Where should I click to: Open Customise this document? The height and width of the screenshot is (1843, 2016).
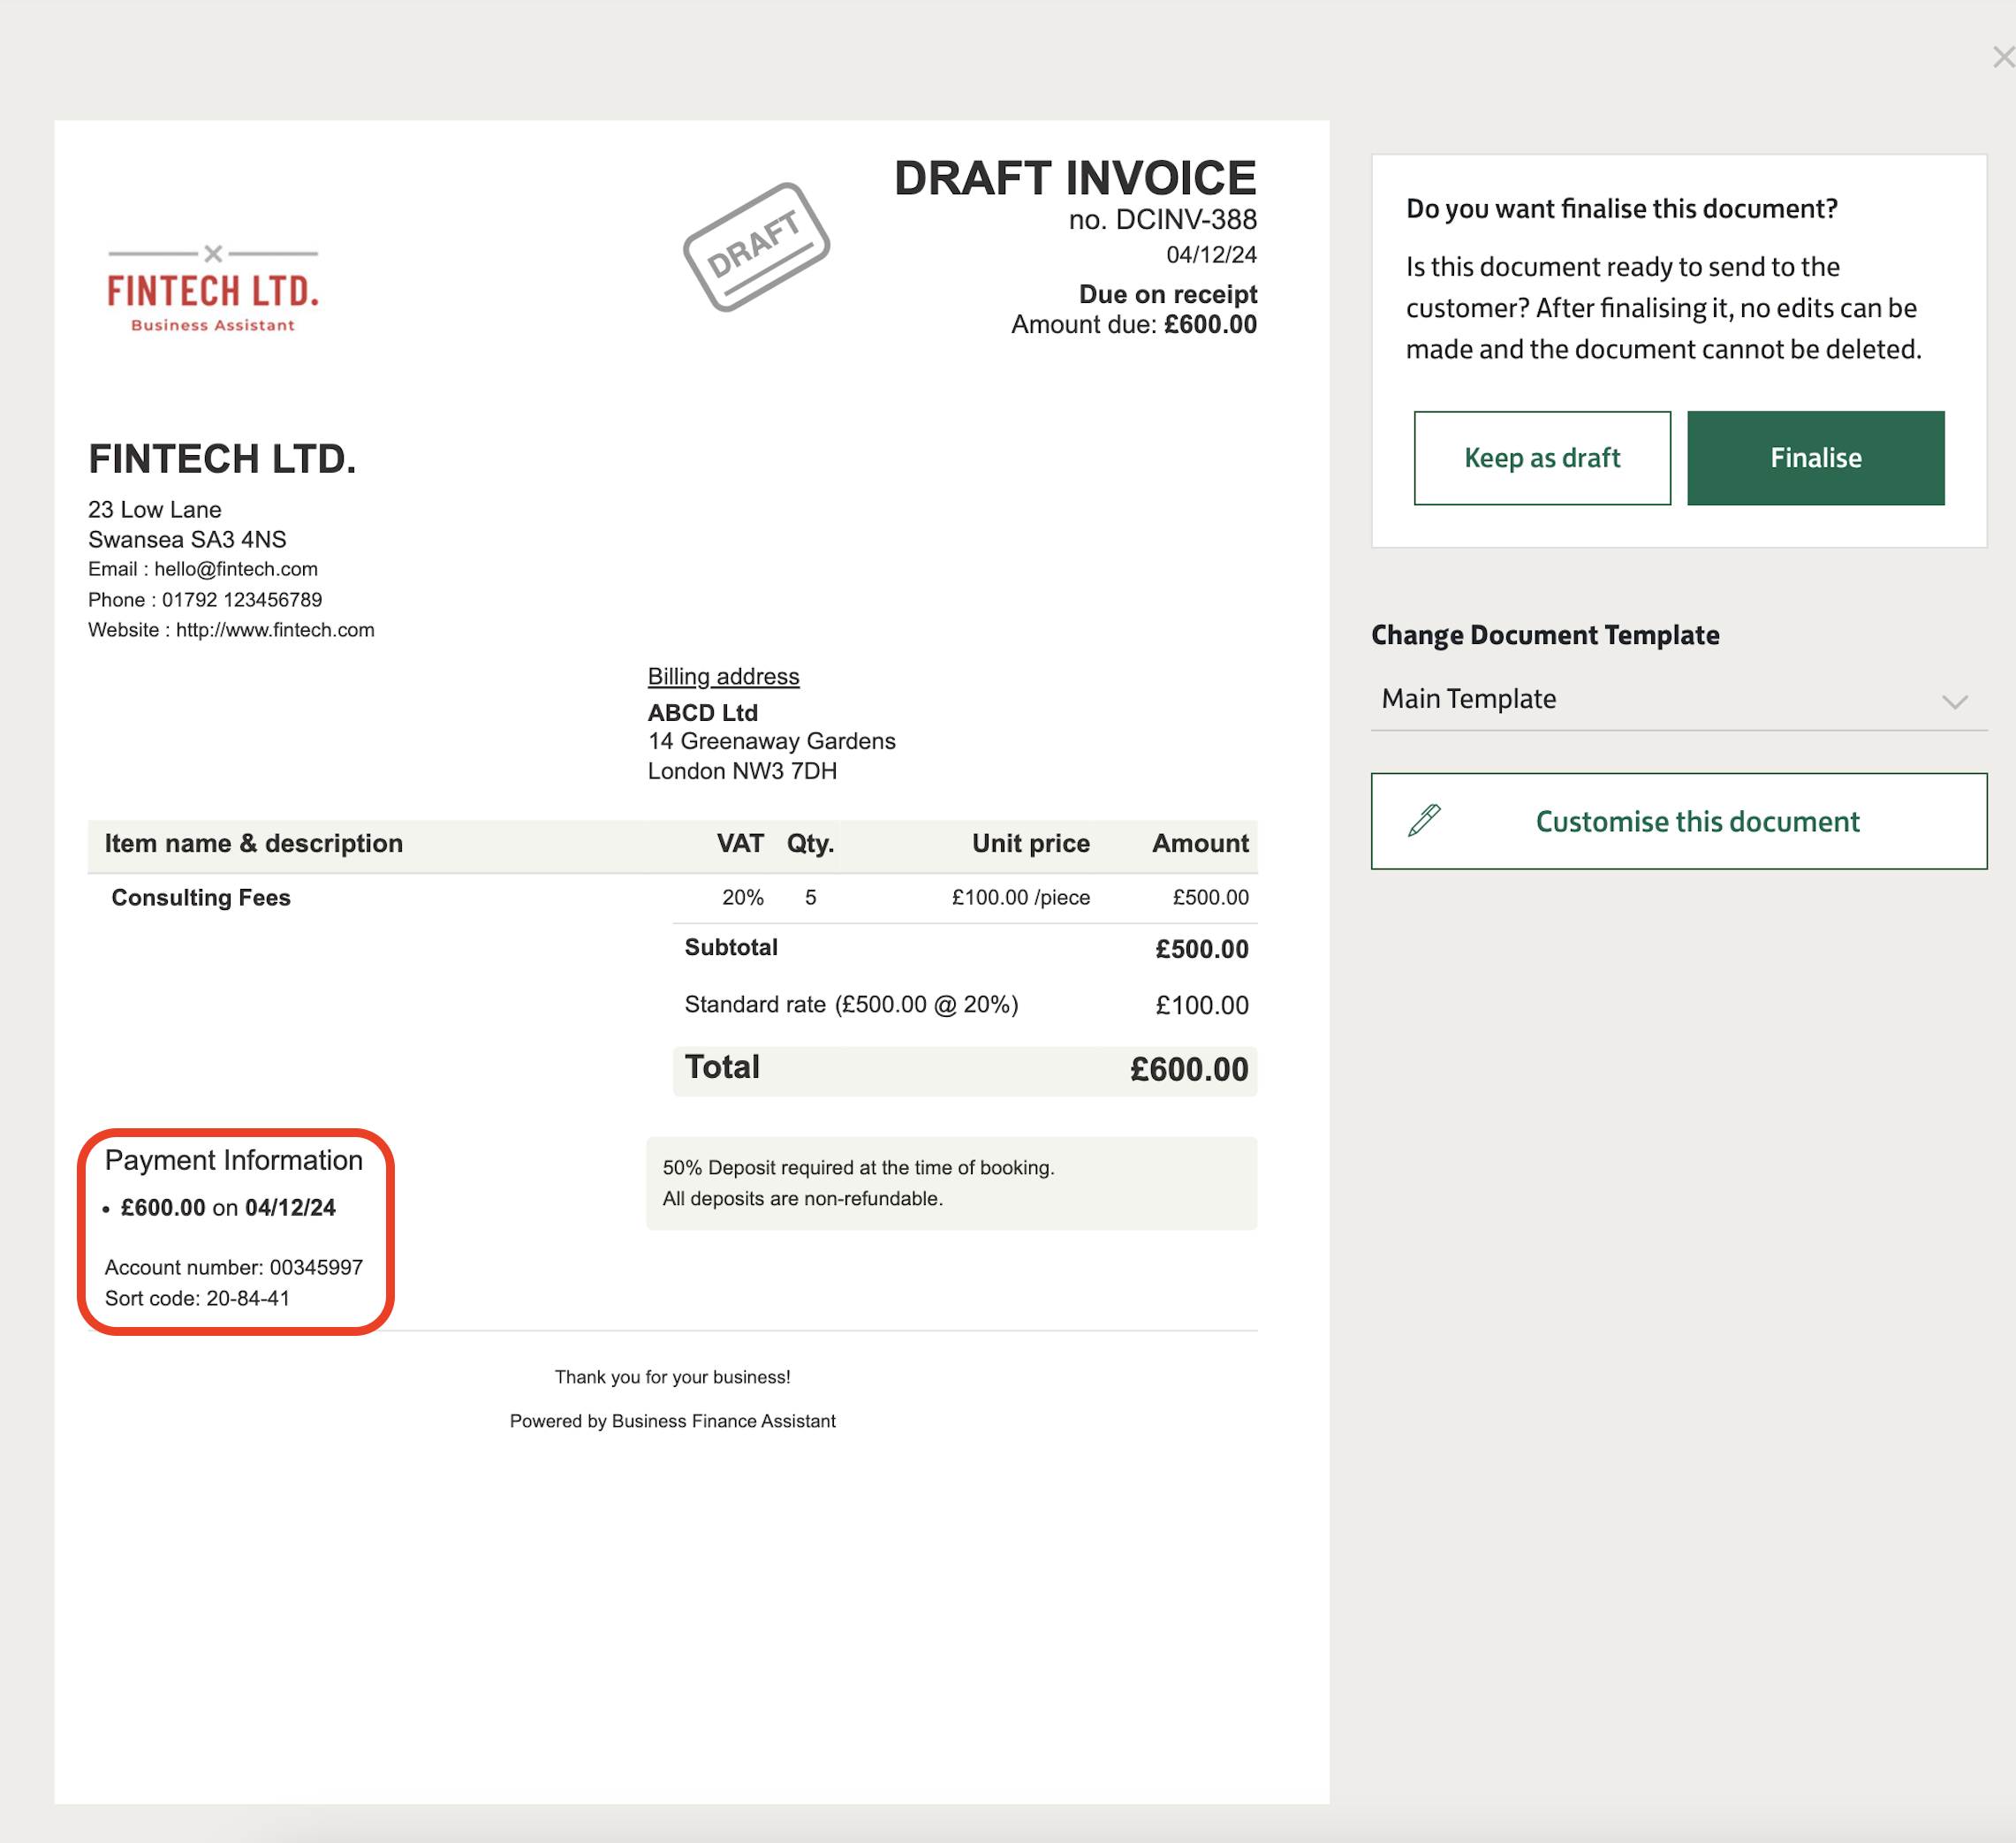pos(1696,821)
